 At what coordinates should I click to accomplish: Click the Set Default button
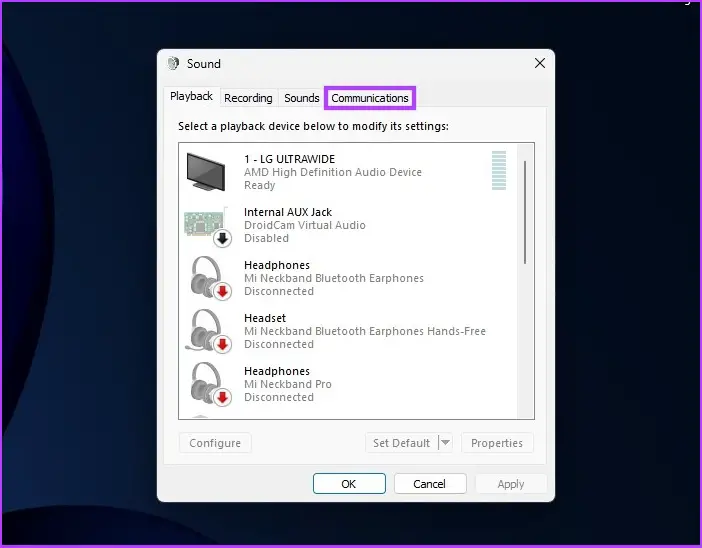[x=401, y=443]
